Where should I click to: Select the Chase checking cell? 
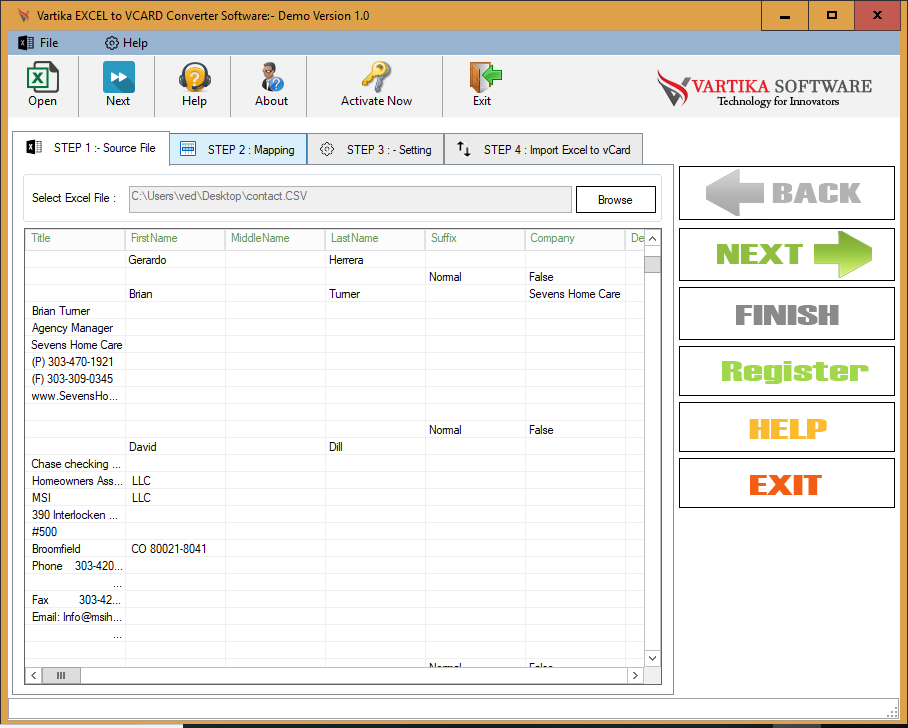[75, 464]
